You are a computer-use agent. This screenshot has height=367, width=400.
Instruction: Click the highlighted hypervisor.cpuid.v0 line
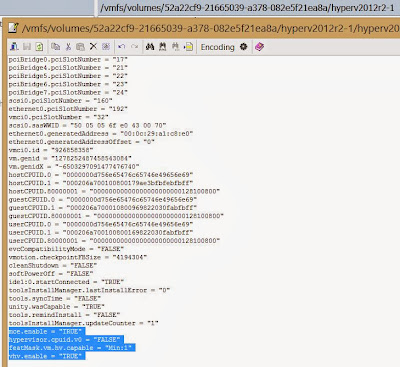pyautogui.click(x=66, y=340)
